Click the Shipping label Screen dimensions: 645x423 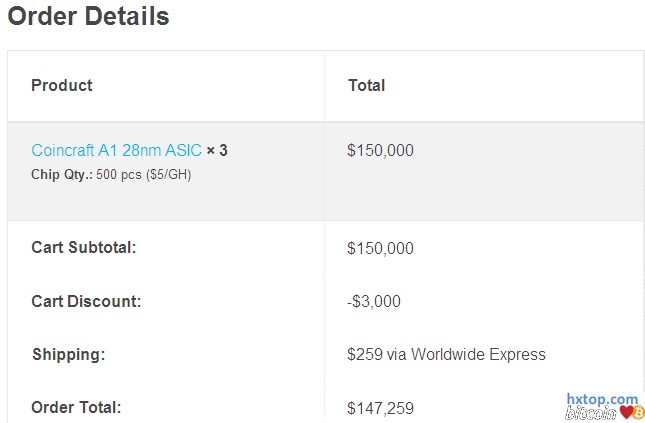pos(68,354)
